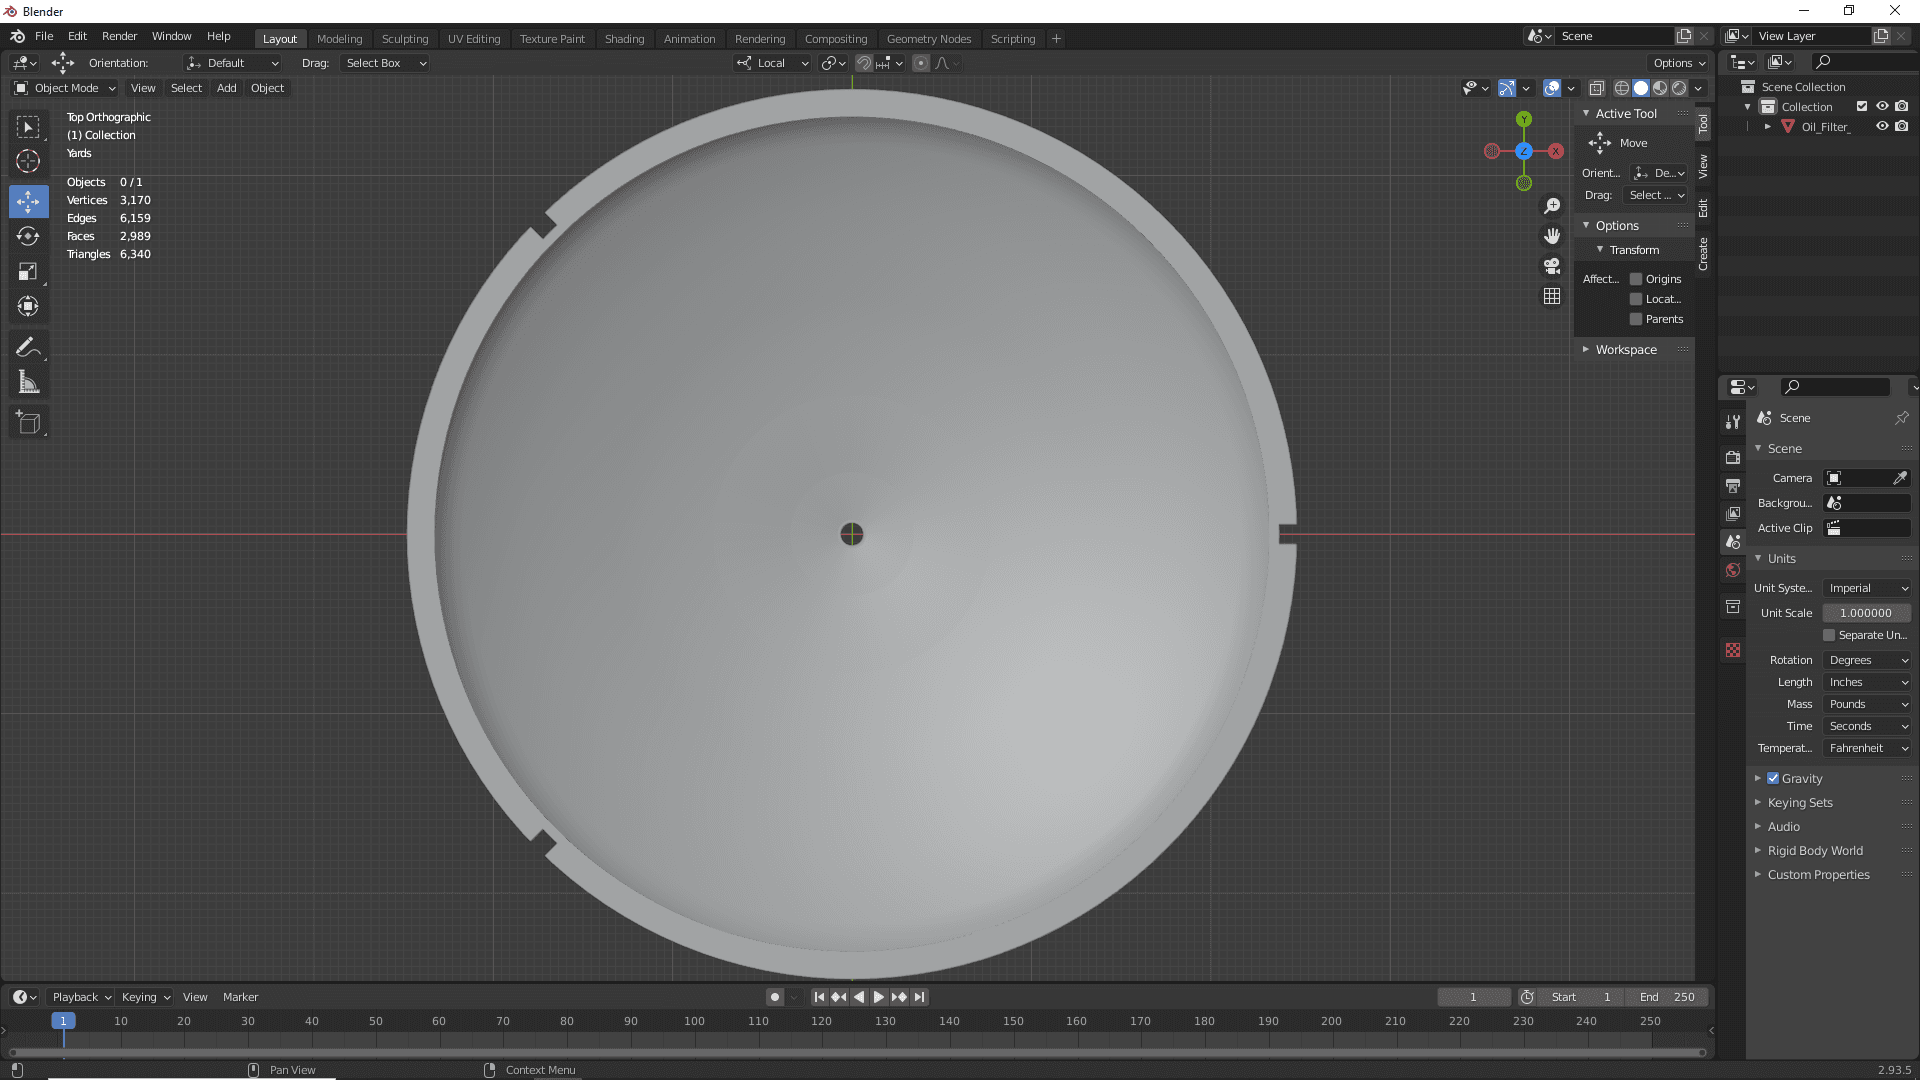Switch to Geometry Nodes workspace tab
The width and height of the screenshot is (1920, 1080).
(x=928, y=39)
